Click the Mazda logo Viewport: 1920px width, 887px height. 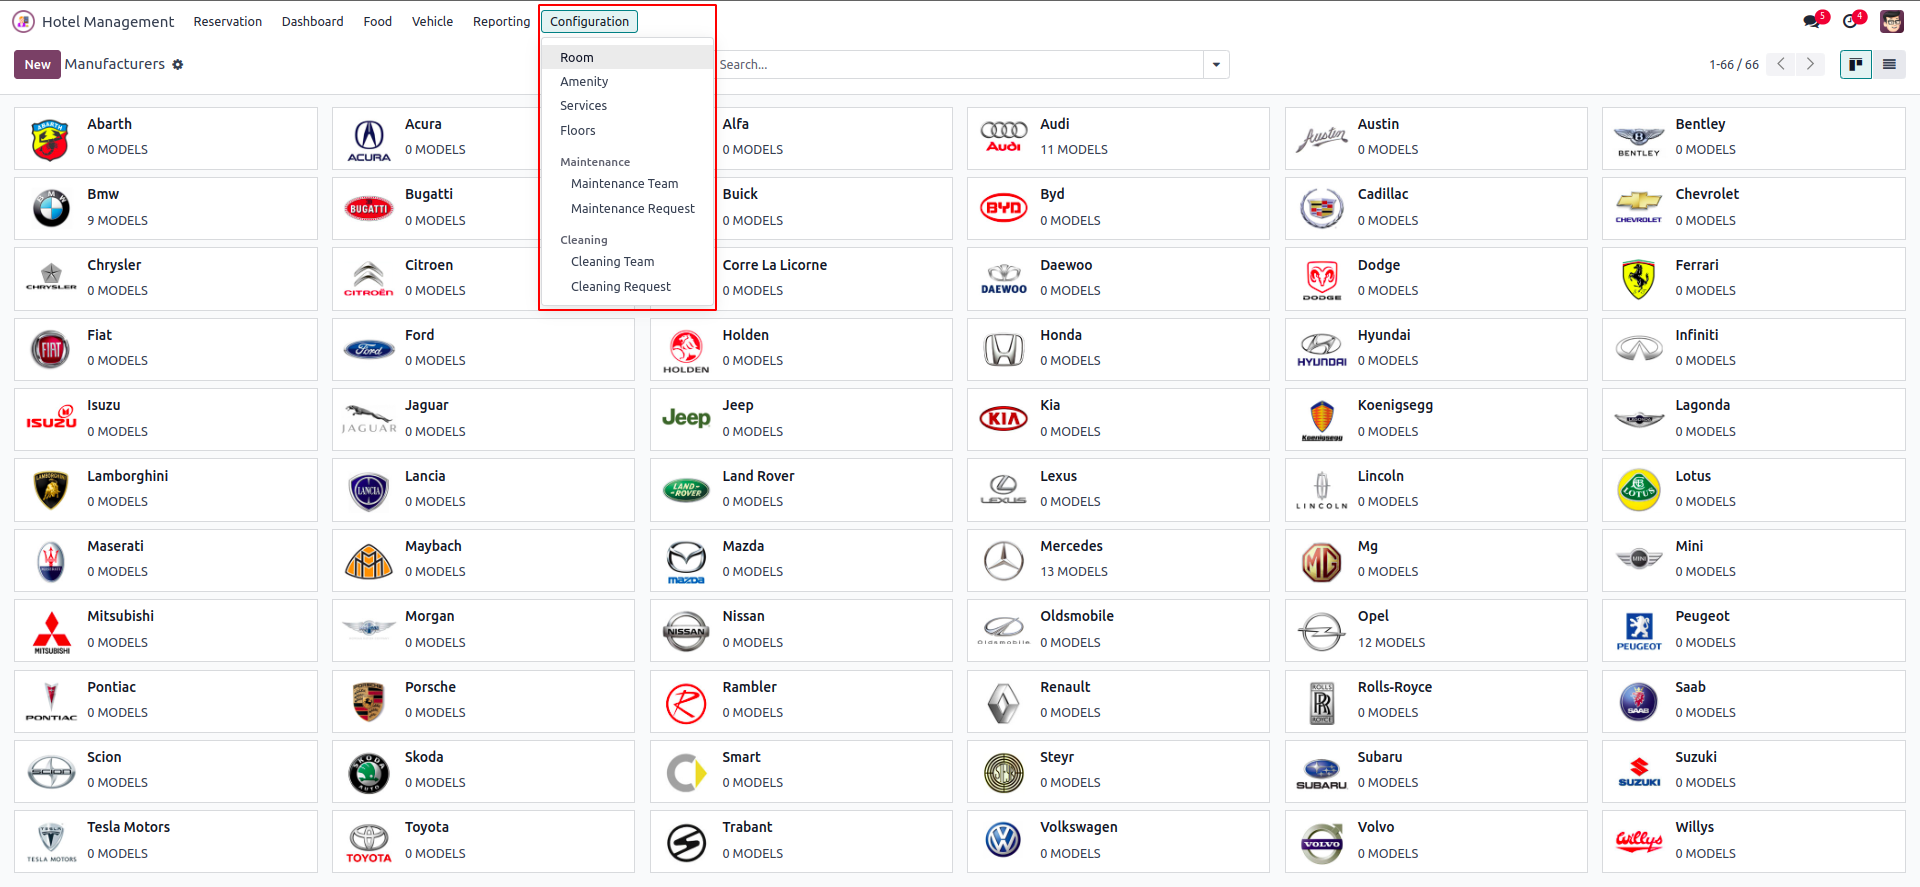[x=687, y=561]
